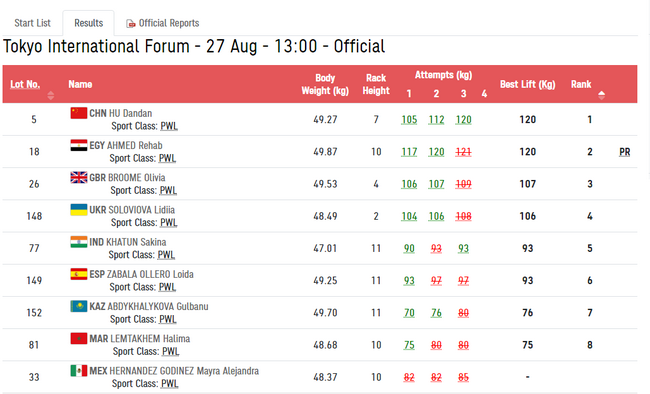The width and height of the screenshot is (650, 394).
Task: Open the Start List tab
Action: tap(32, 23)
